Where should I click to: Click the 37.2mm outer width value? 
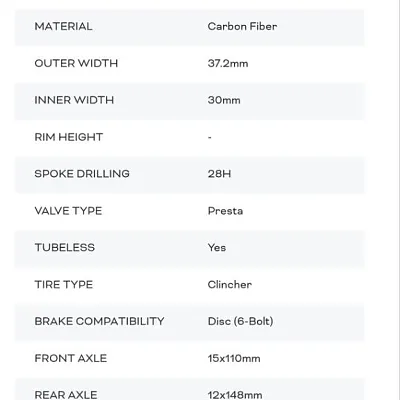(x=228, y=63)
